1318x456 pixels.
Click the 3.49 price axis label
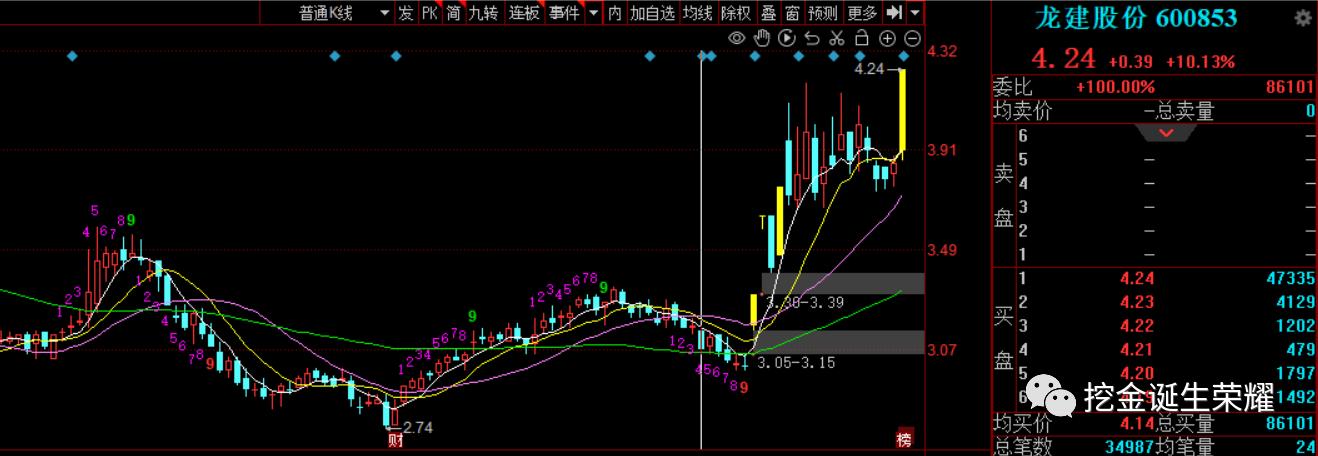click(943, 250)
